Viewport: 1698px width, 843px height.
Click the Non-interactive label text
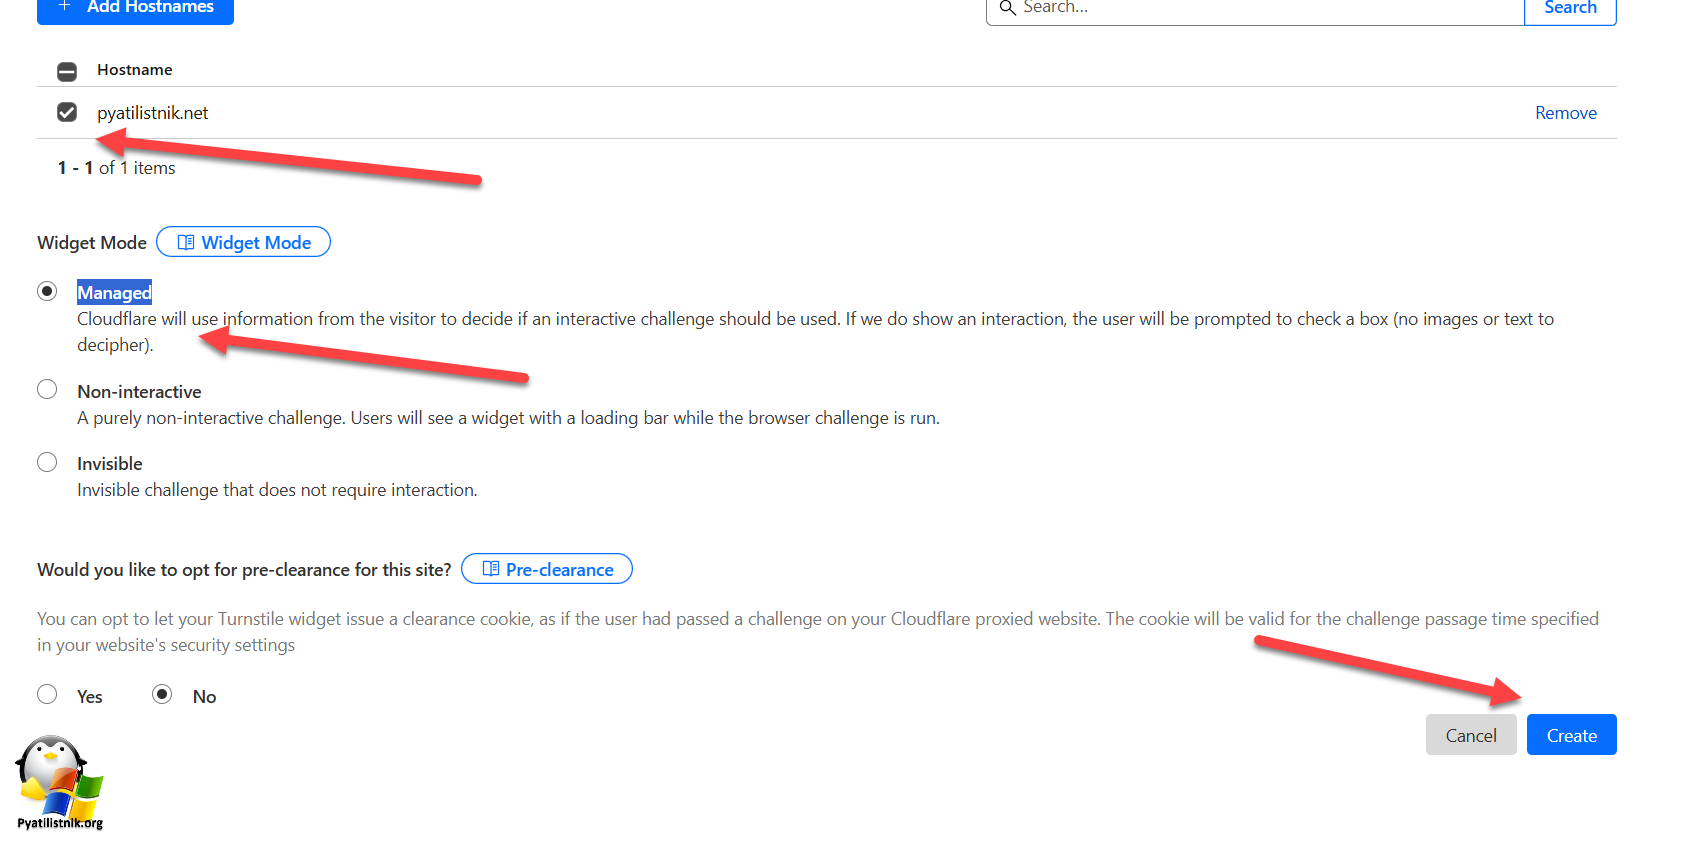139,392
